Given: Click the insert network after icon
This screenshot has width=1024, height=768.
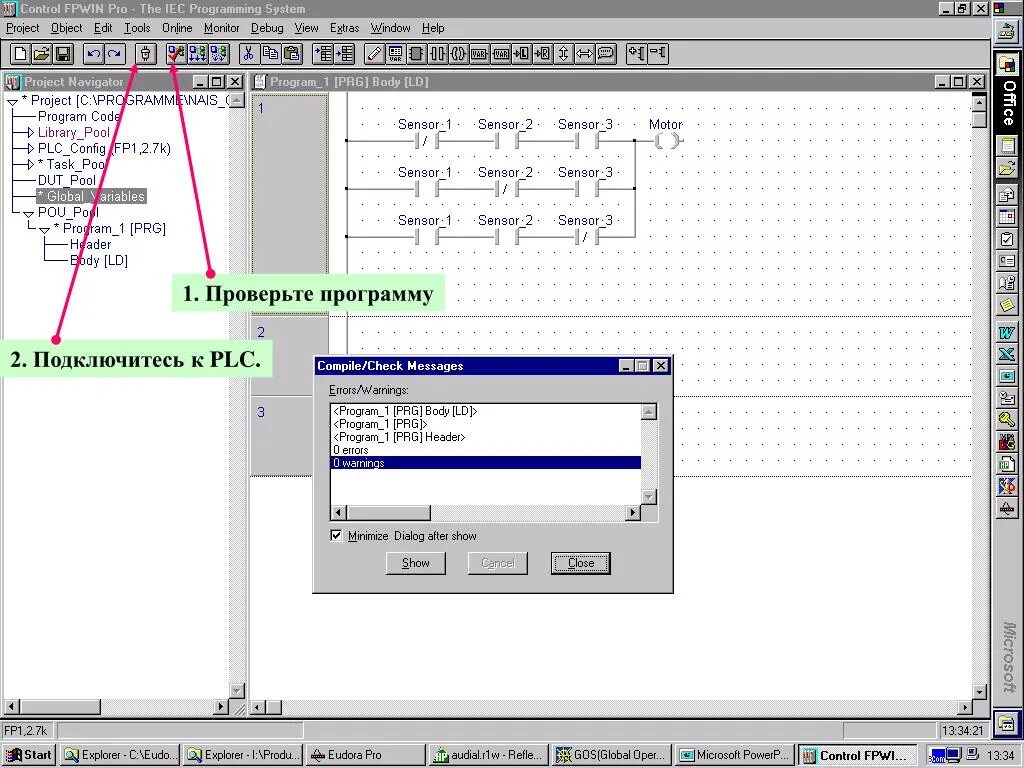Looking at the screenshot, I should click(344, 54).
